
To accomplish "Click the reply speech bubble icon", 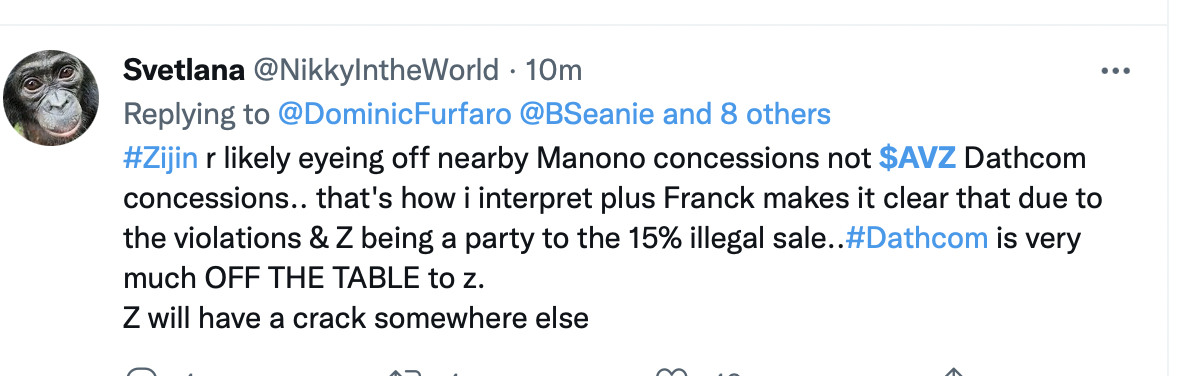I will (140, 373).
